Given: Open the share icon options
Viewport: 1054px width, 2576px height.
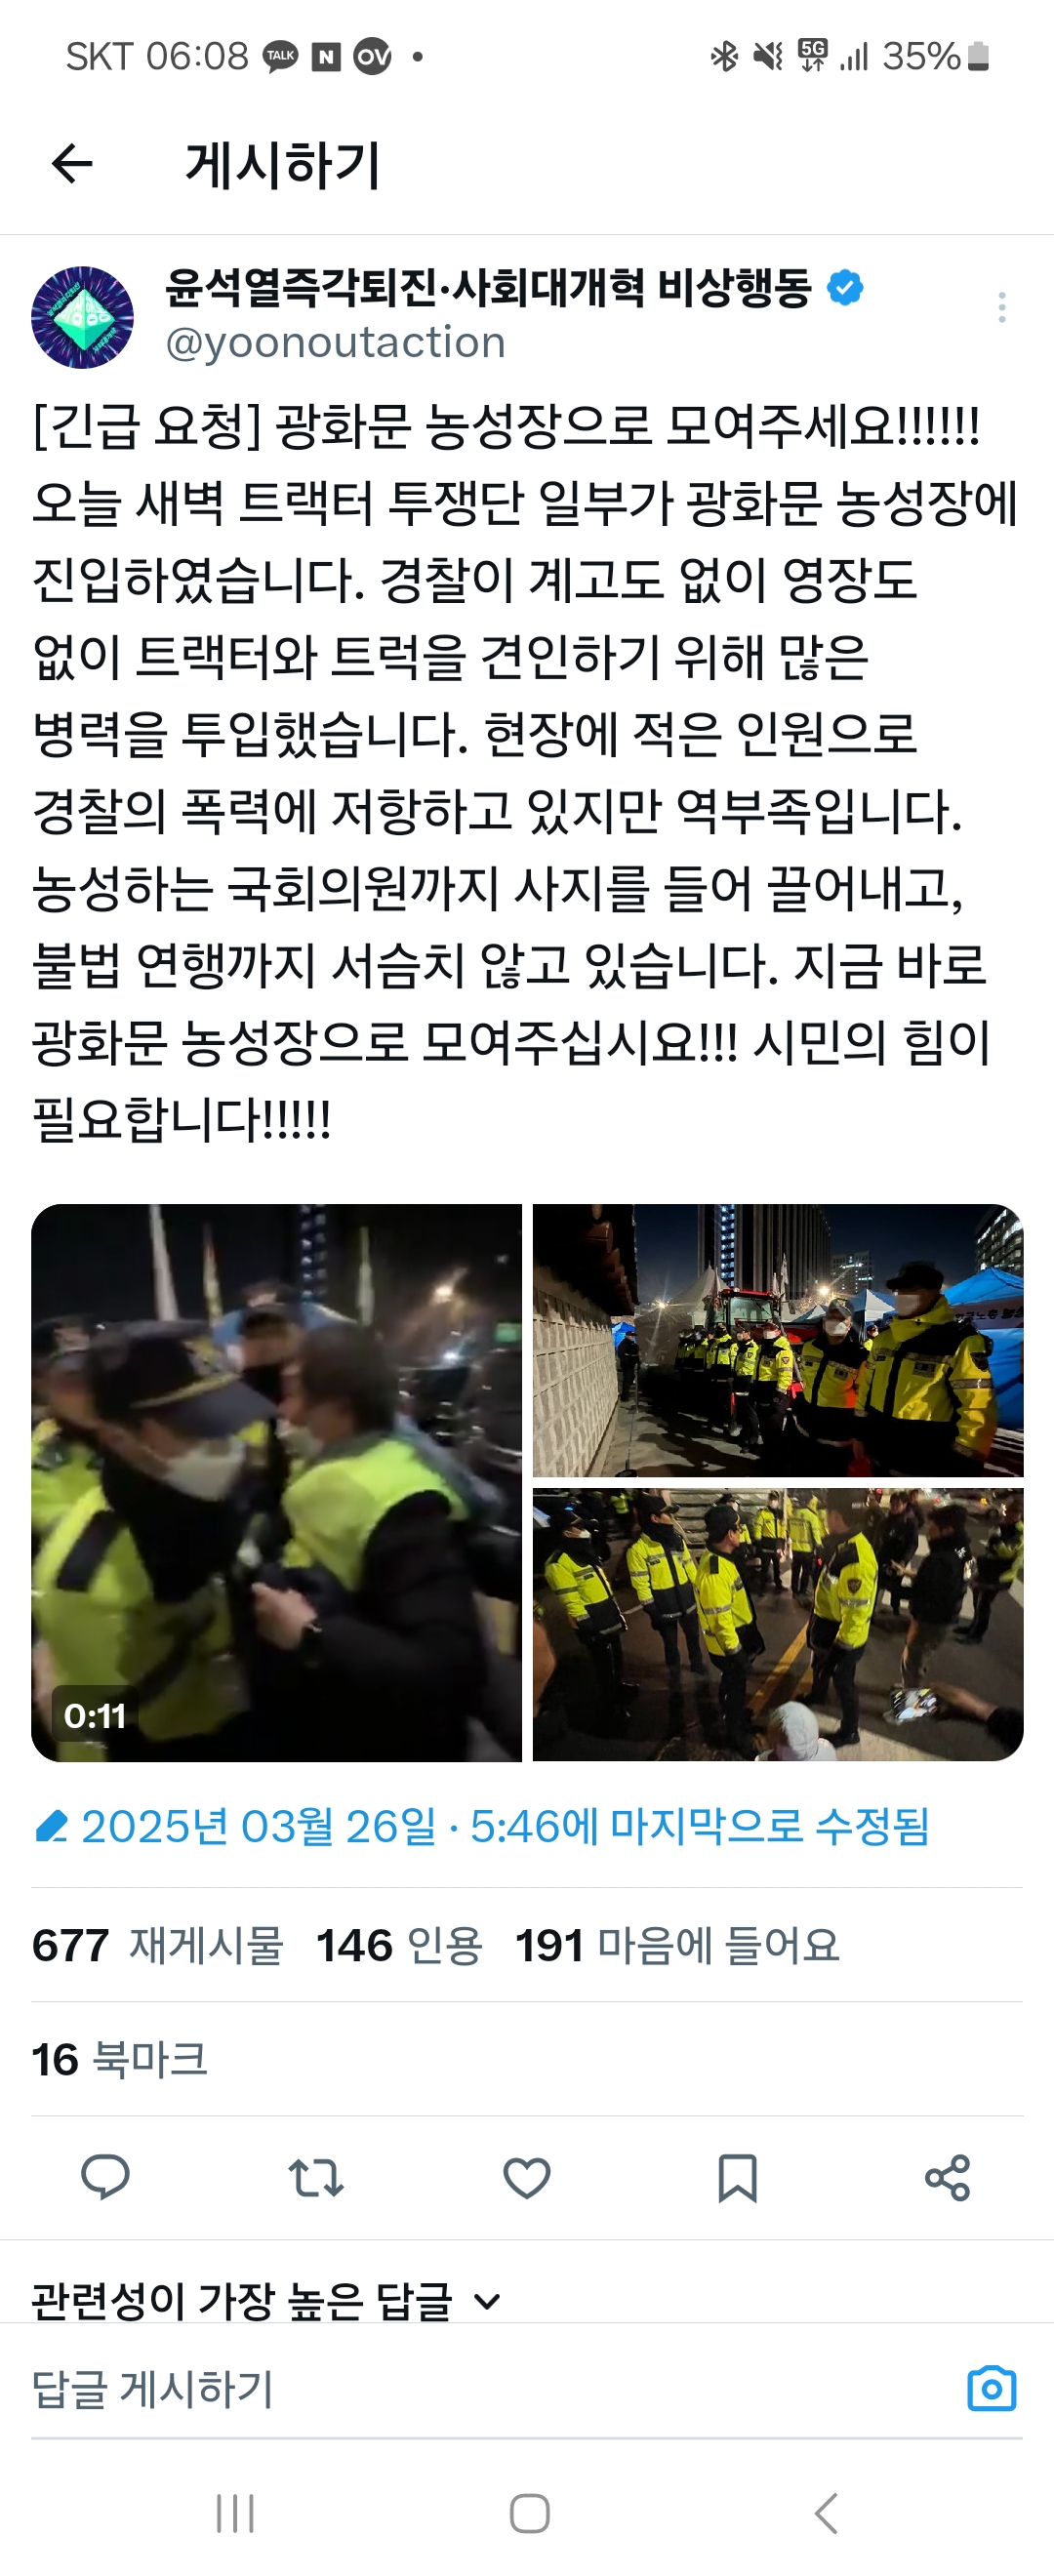Looking at the screenshot, I should click(x=947, y=2177).
